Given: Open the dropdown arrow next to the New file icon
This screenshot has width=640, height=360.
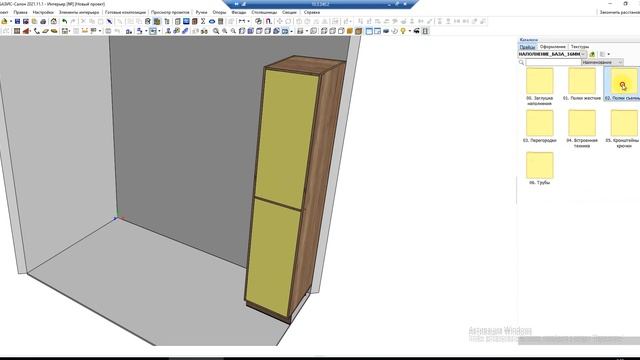Looking at the screenshot, I should (11, 21).
